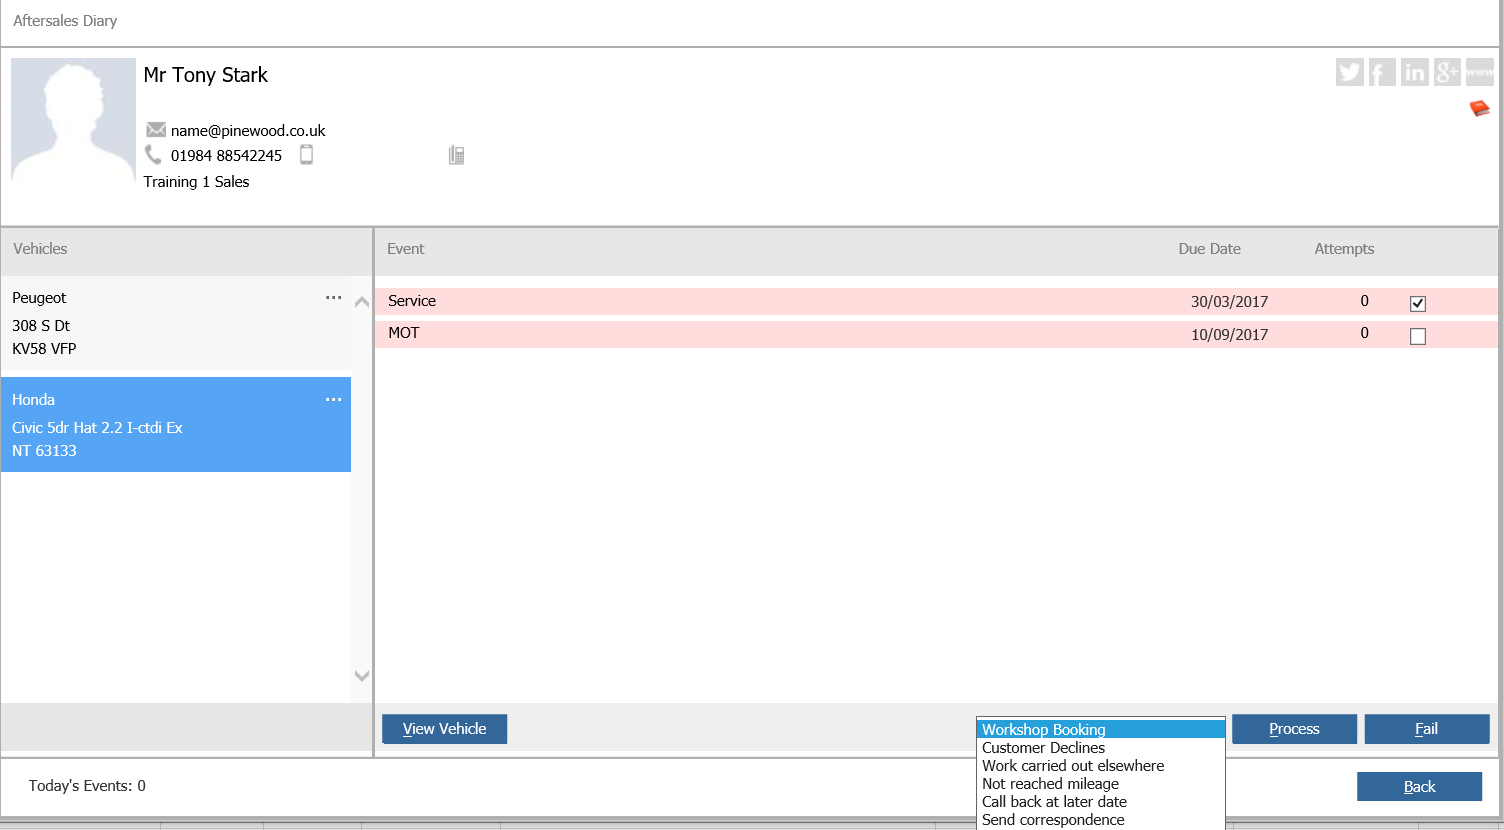Click the email envelope icon
The height and width of the screenshot is (830, 1504).
[155, 130]
